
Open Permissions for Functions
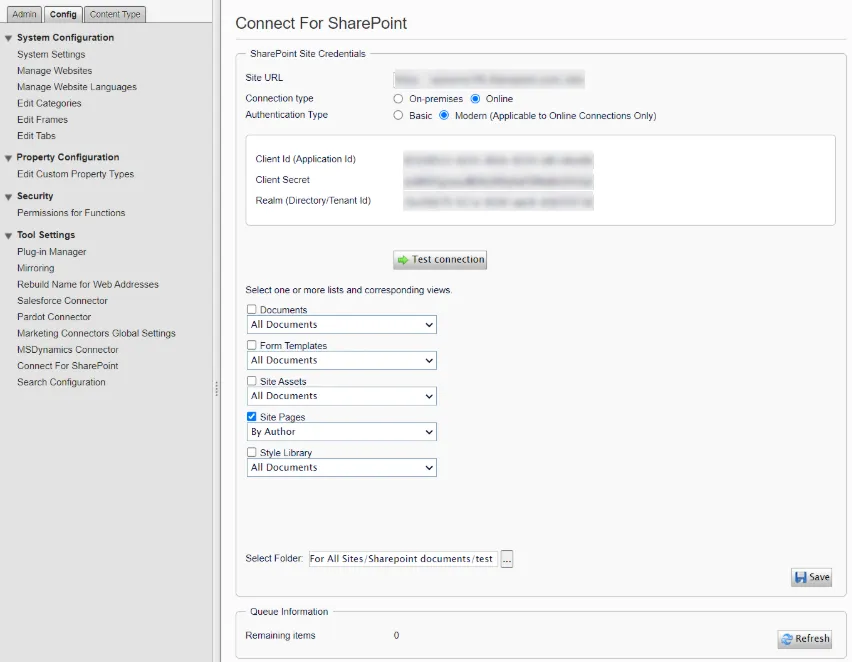tap(71, 213)
